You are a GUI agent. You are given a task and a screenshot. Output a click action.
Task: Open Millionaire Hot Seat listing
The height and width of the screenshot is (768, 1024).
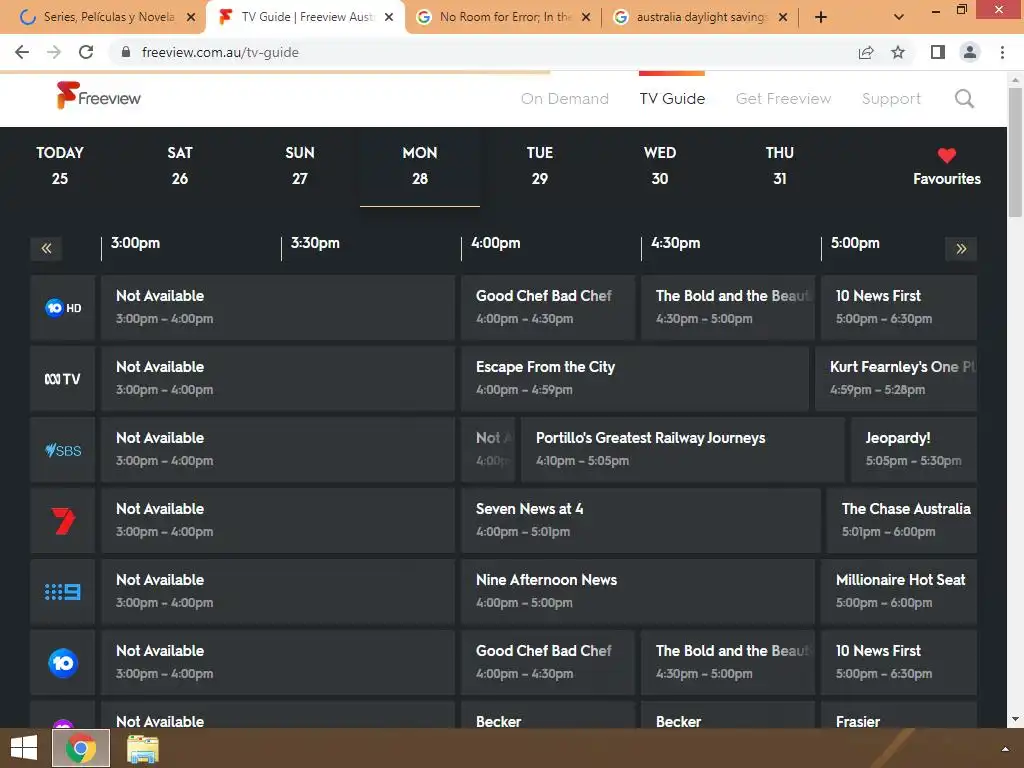coord(899,592)
